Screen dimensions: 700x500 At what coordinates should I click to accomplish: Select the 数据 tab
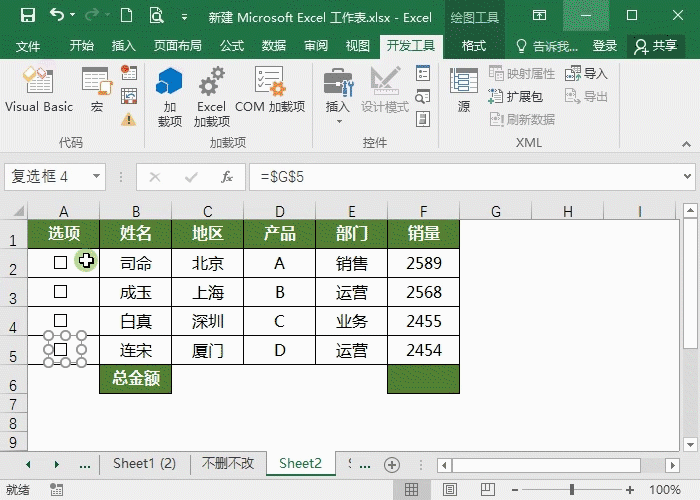(274, 46)
